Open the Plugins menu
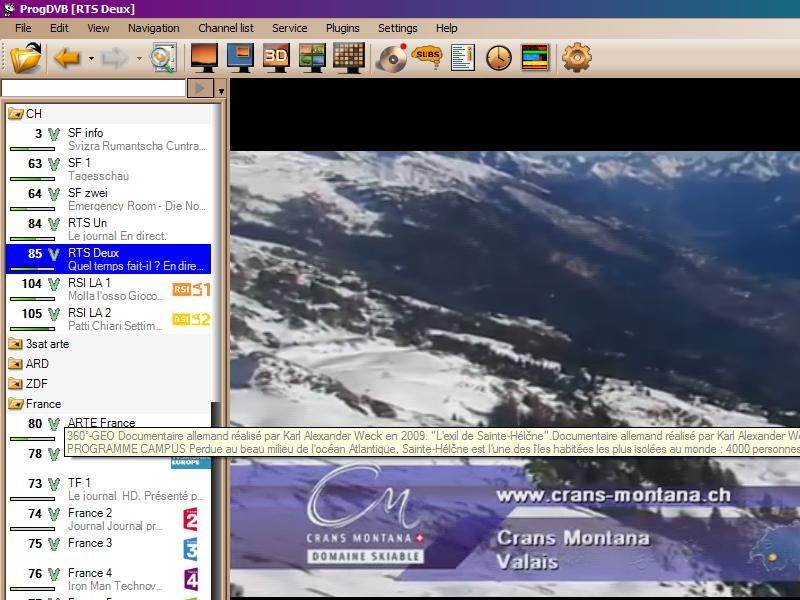This screenshot has width=800, height=600. click(x=343, y=28)
